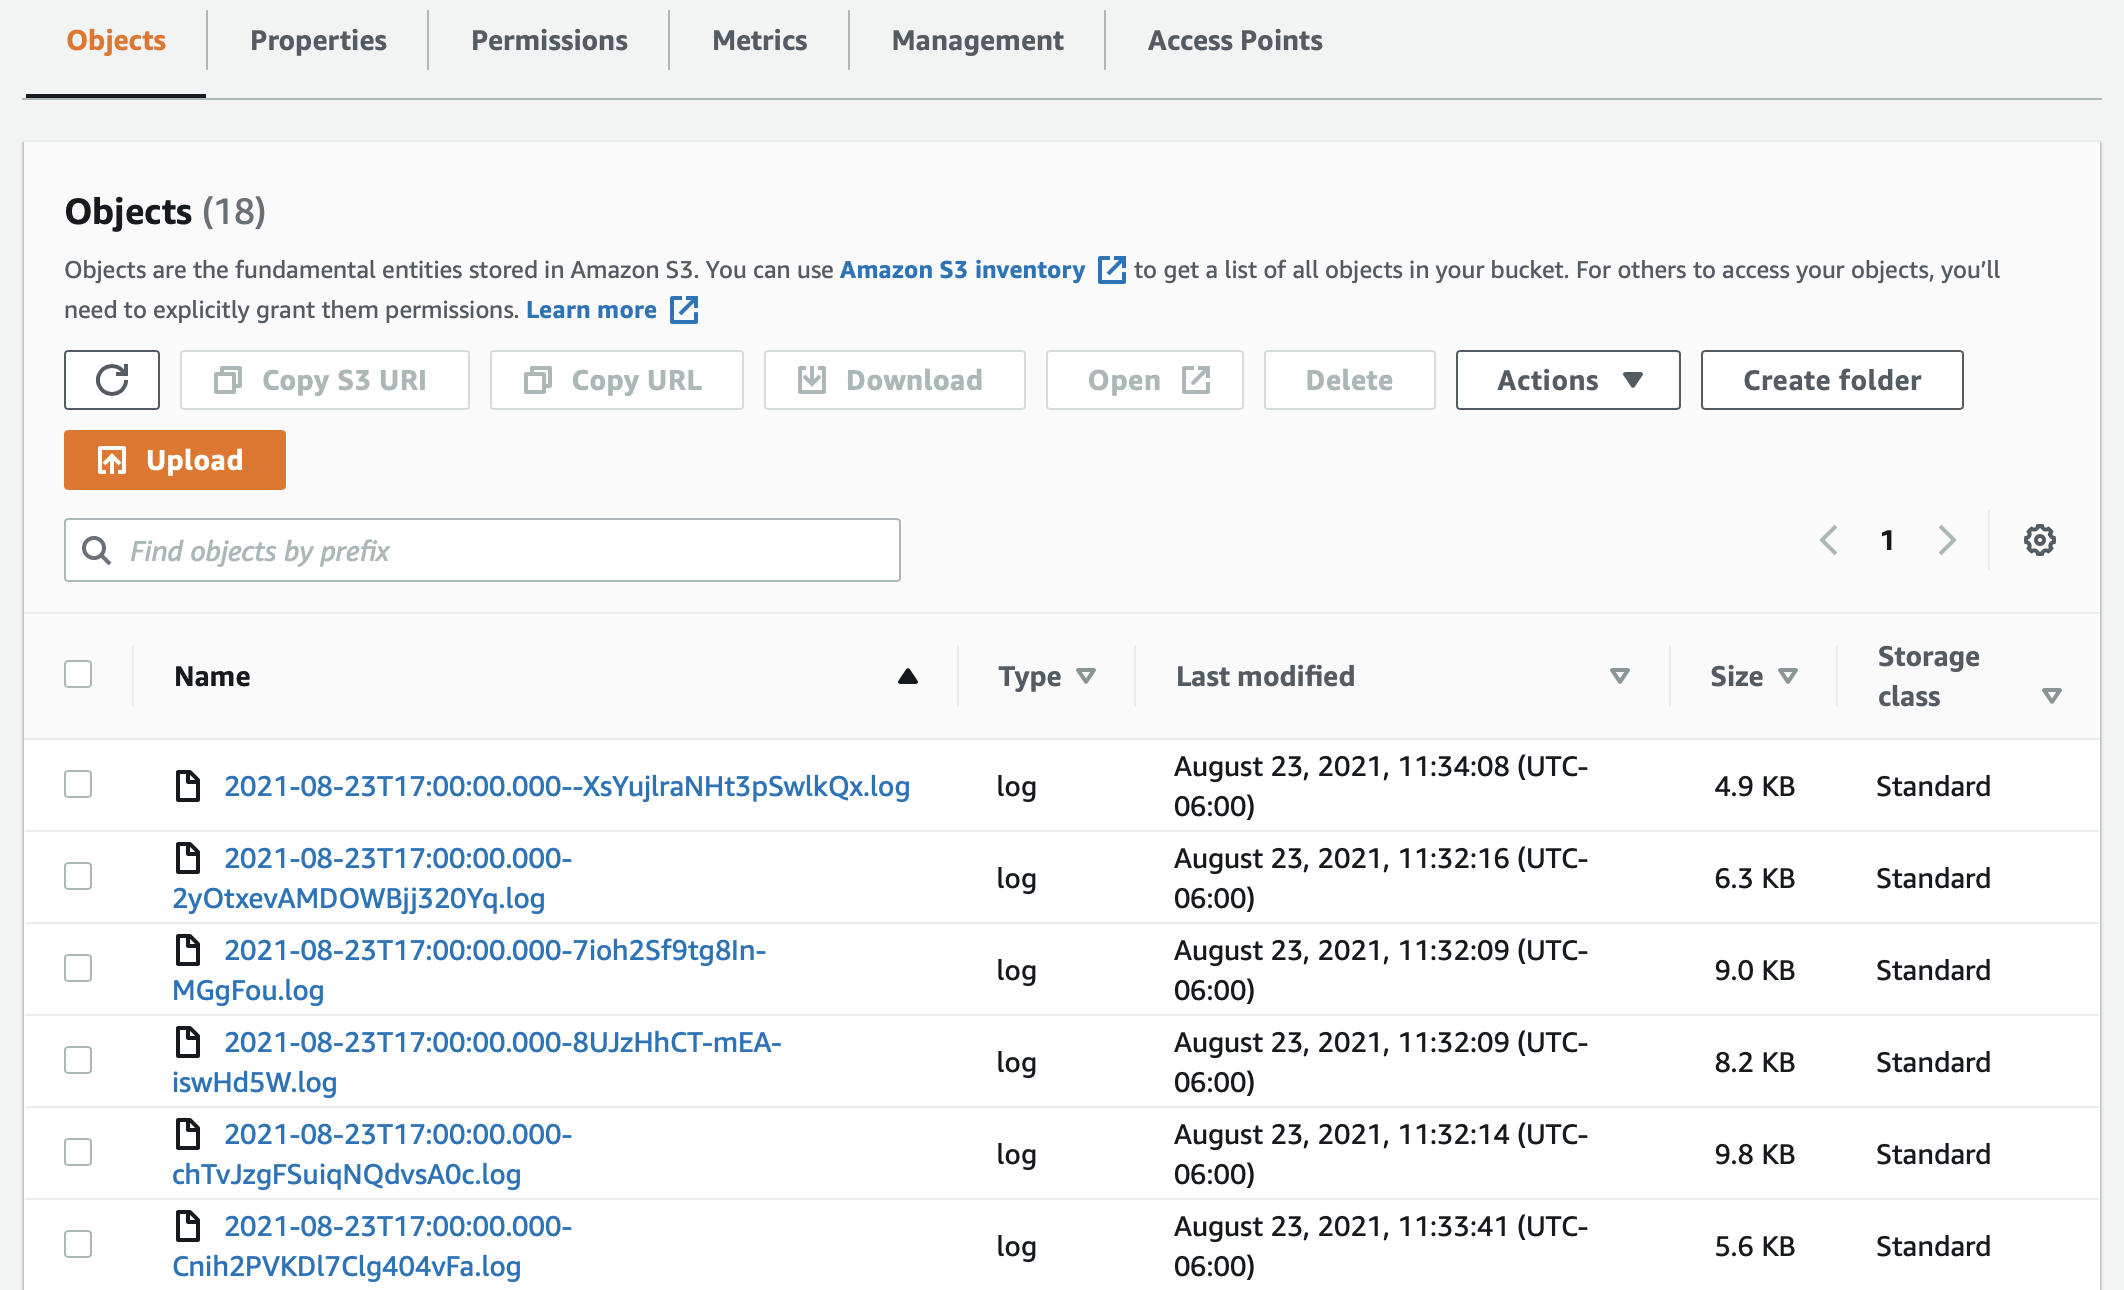The height and width of the screenshot is (1290, 2124).
Task: Open the page display preferences gear icon
Action: pyautogui.click(x=2041, y=540)
